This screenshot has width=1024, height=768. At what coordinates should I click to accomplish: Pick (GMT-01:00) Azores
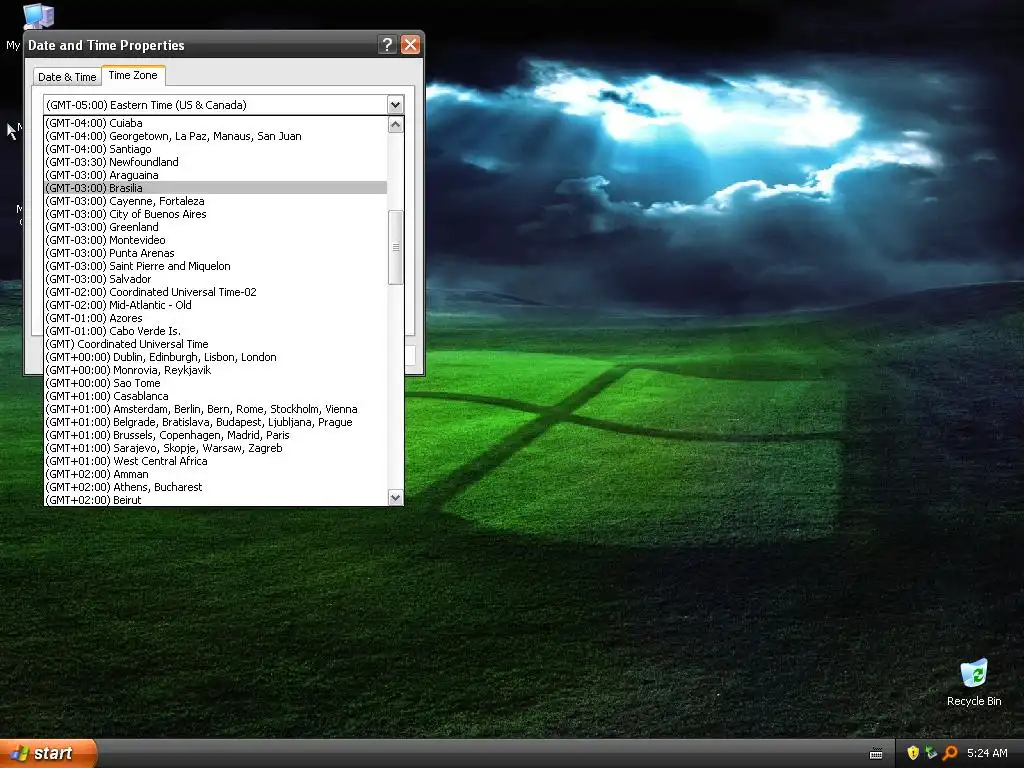[216, 318]
